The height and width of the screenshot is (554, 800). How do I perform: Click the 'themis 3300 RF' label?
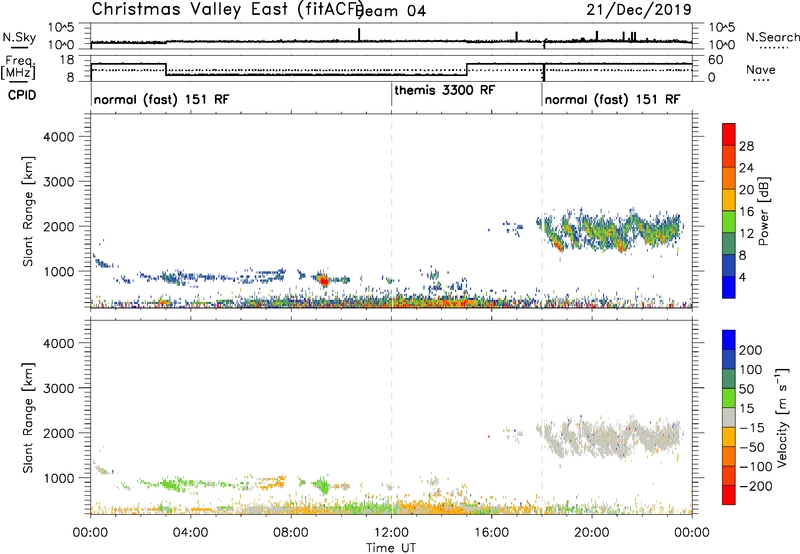click(x=444, y=90)
